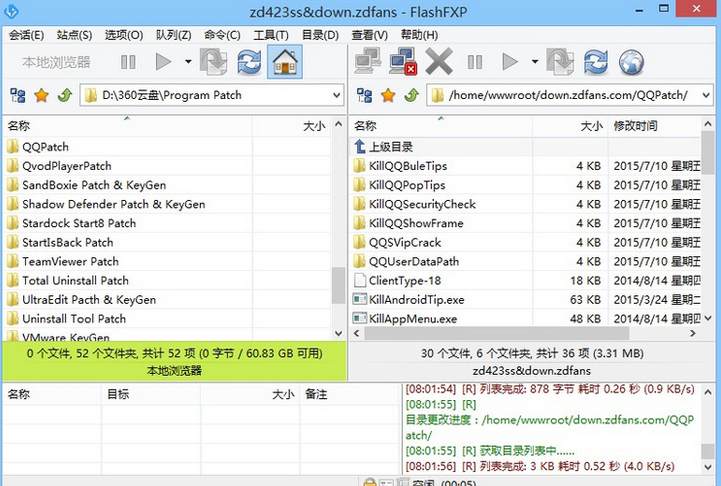Click 上级目录 in the remote list
The image size is (721, 486).
[x=390, y=146]
